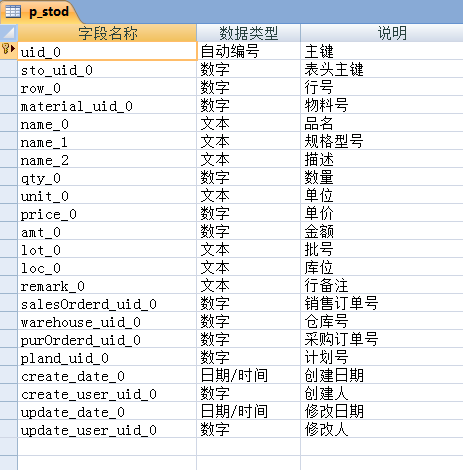Select the row selector for sto_uid_0
463x470 pixels.
(x=9, y=69)
